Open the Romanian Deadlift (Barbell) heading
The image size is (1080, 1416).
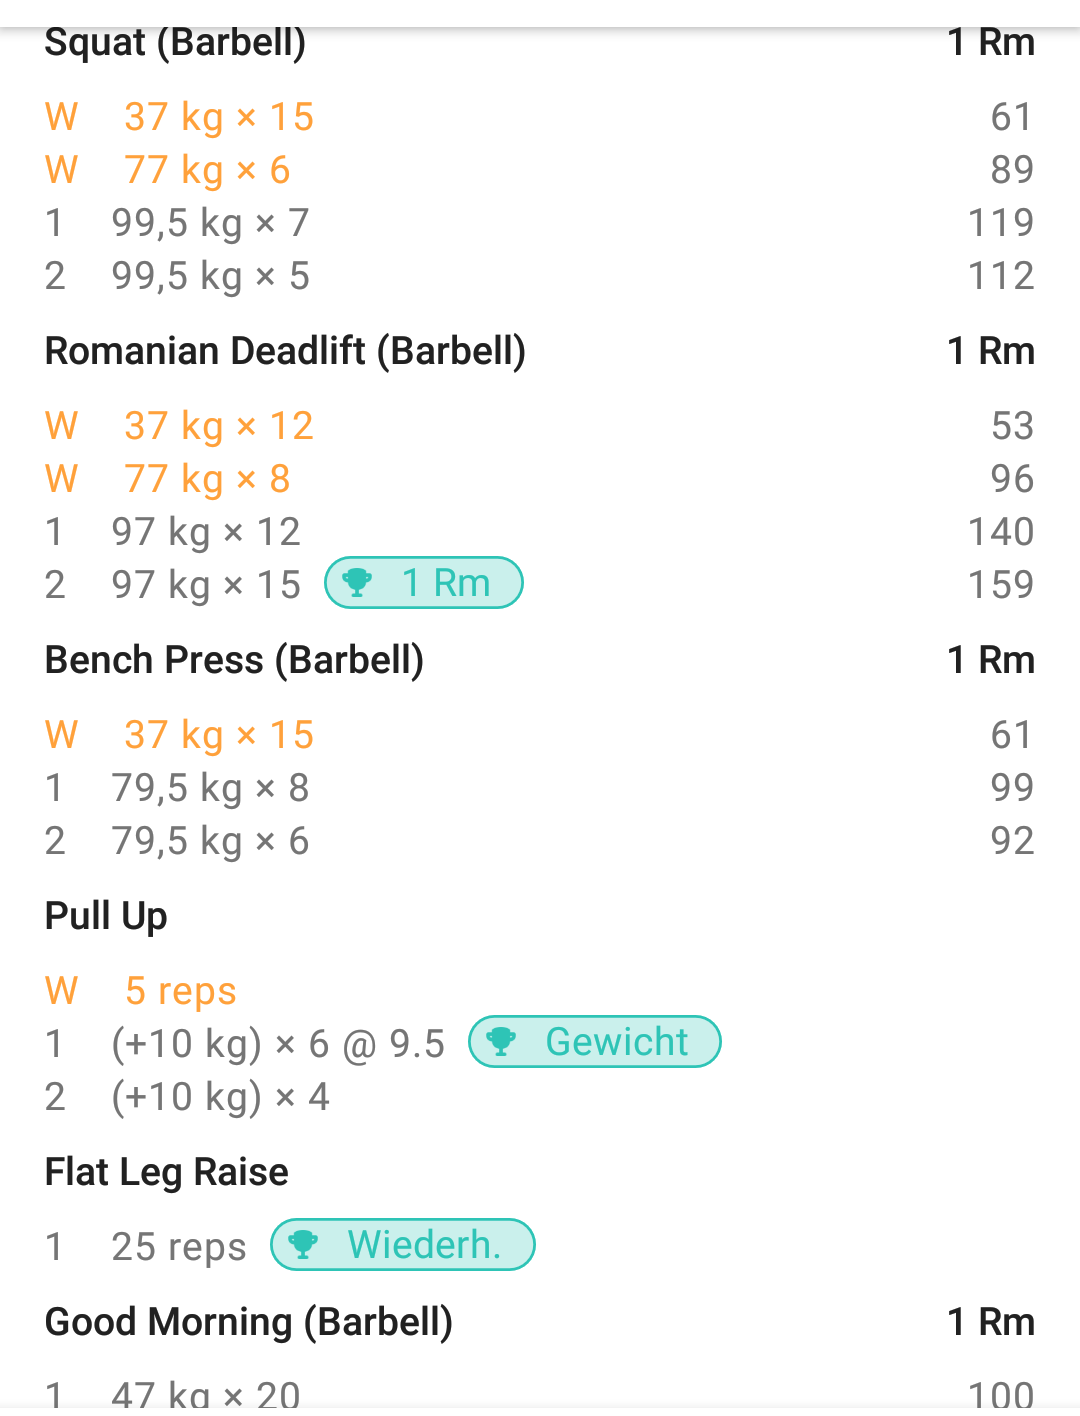(286, 352)
